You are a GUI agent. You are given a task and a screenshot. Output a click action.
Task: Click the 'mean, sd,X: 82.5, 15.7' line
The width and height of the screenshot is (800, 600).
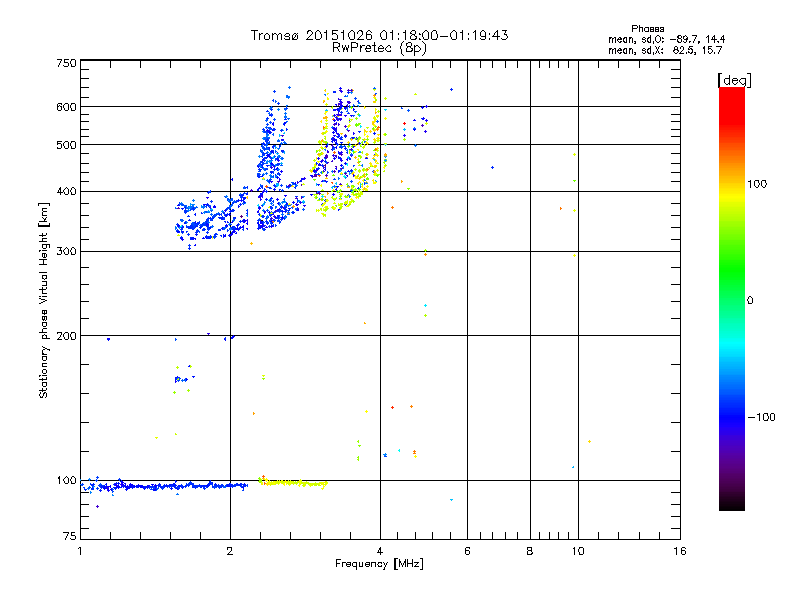click(665, 50)
